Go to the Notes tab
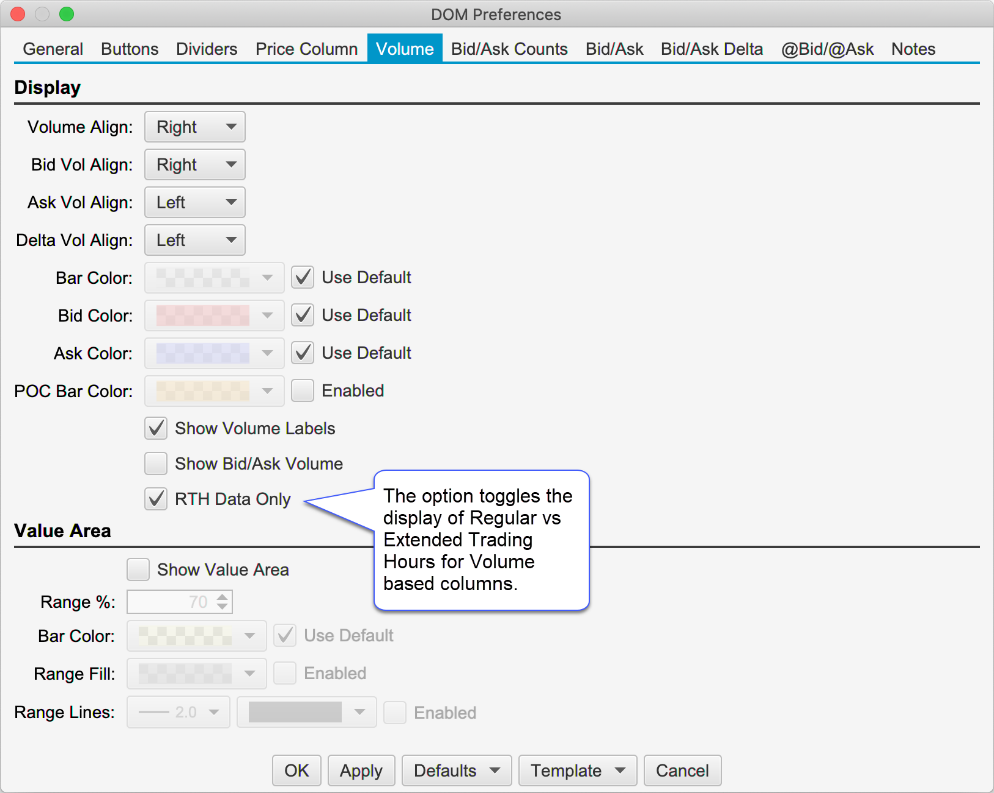994x793 pixels. pyautogui.click(x=912, y=49)
